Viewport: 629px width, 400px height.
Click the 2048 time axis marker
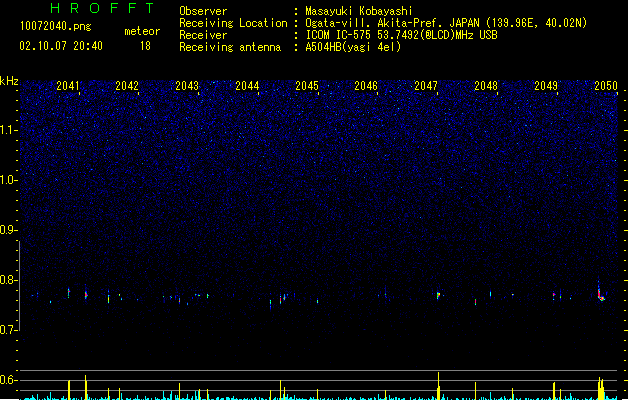(486, 86)
